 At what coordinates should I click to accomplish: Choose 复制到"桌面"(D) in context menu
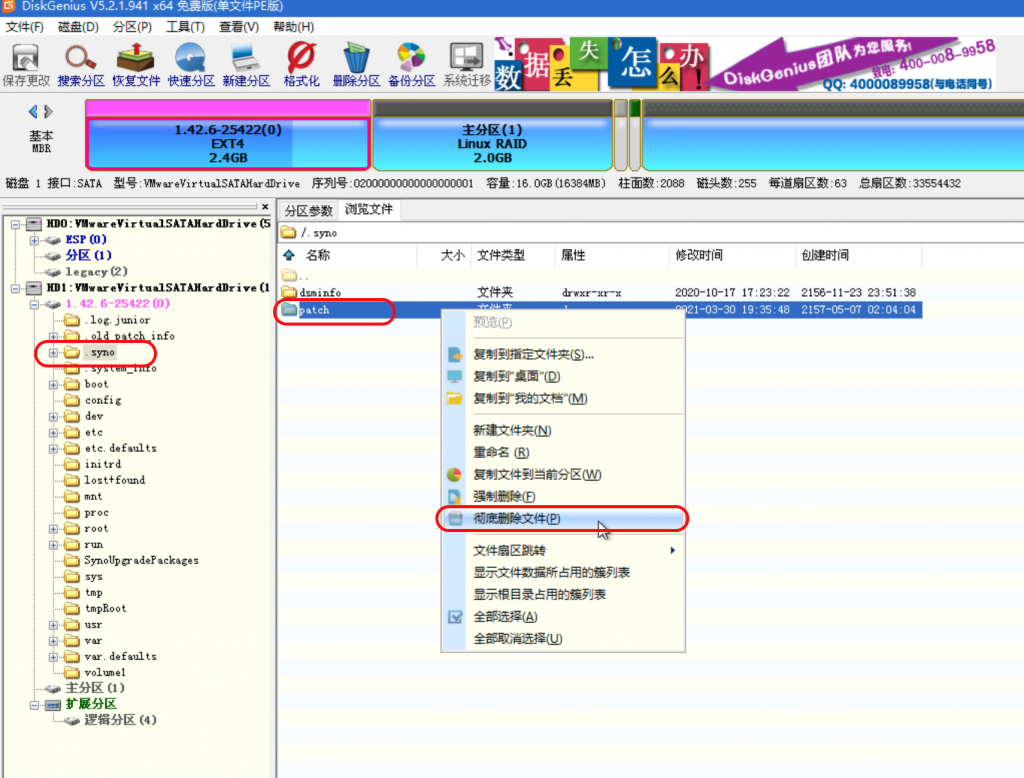(562, 376)
